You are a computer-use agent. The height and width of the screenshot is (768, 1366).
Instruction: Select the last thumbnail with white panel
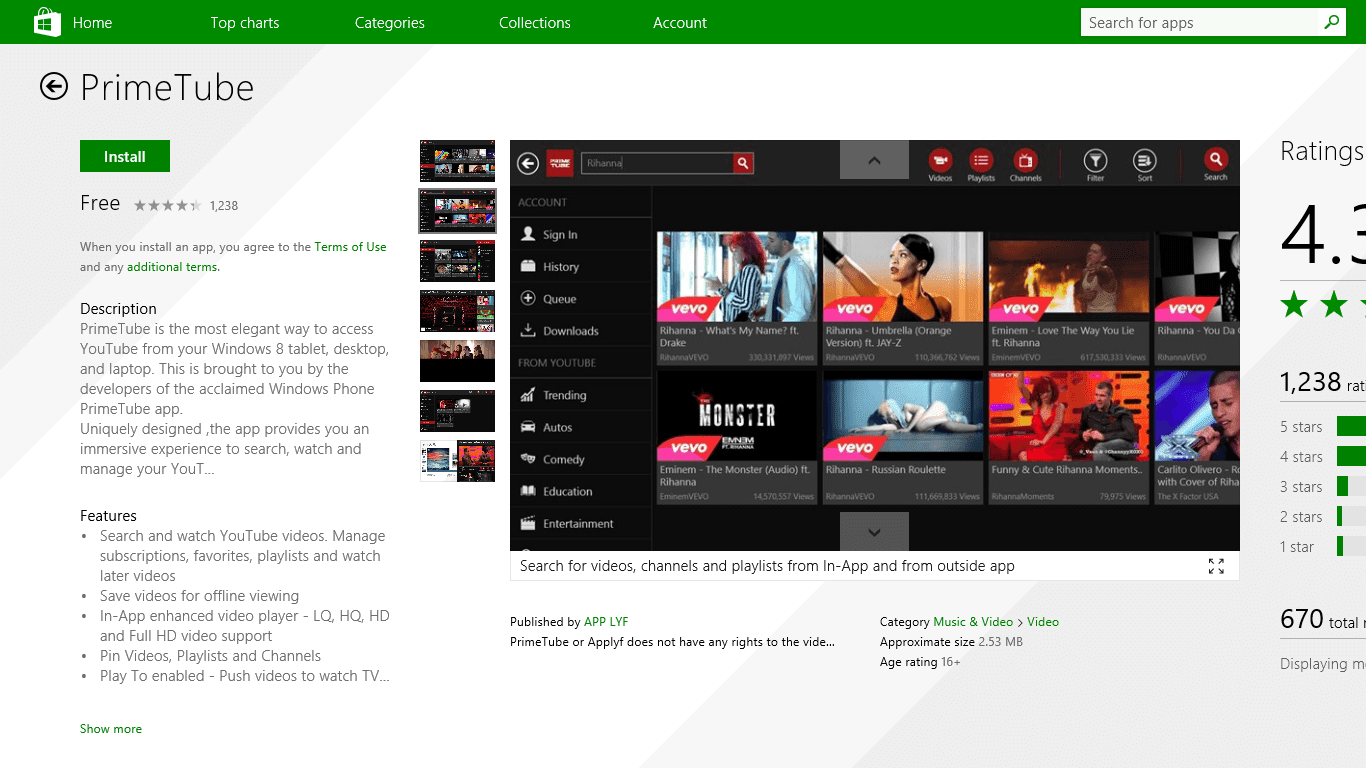tap(457, 461)
